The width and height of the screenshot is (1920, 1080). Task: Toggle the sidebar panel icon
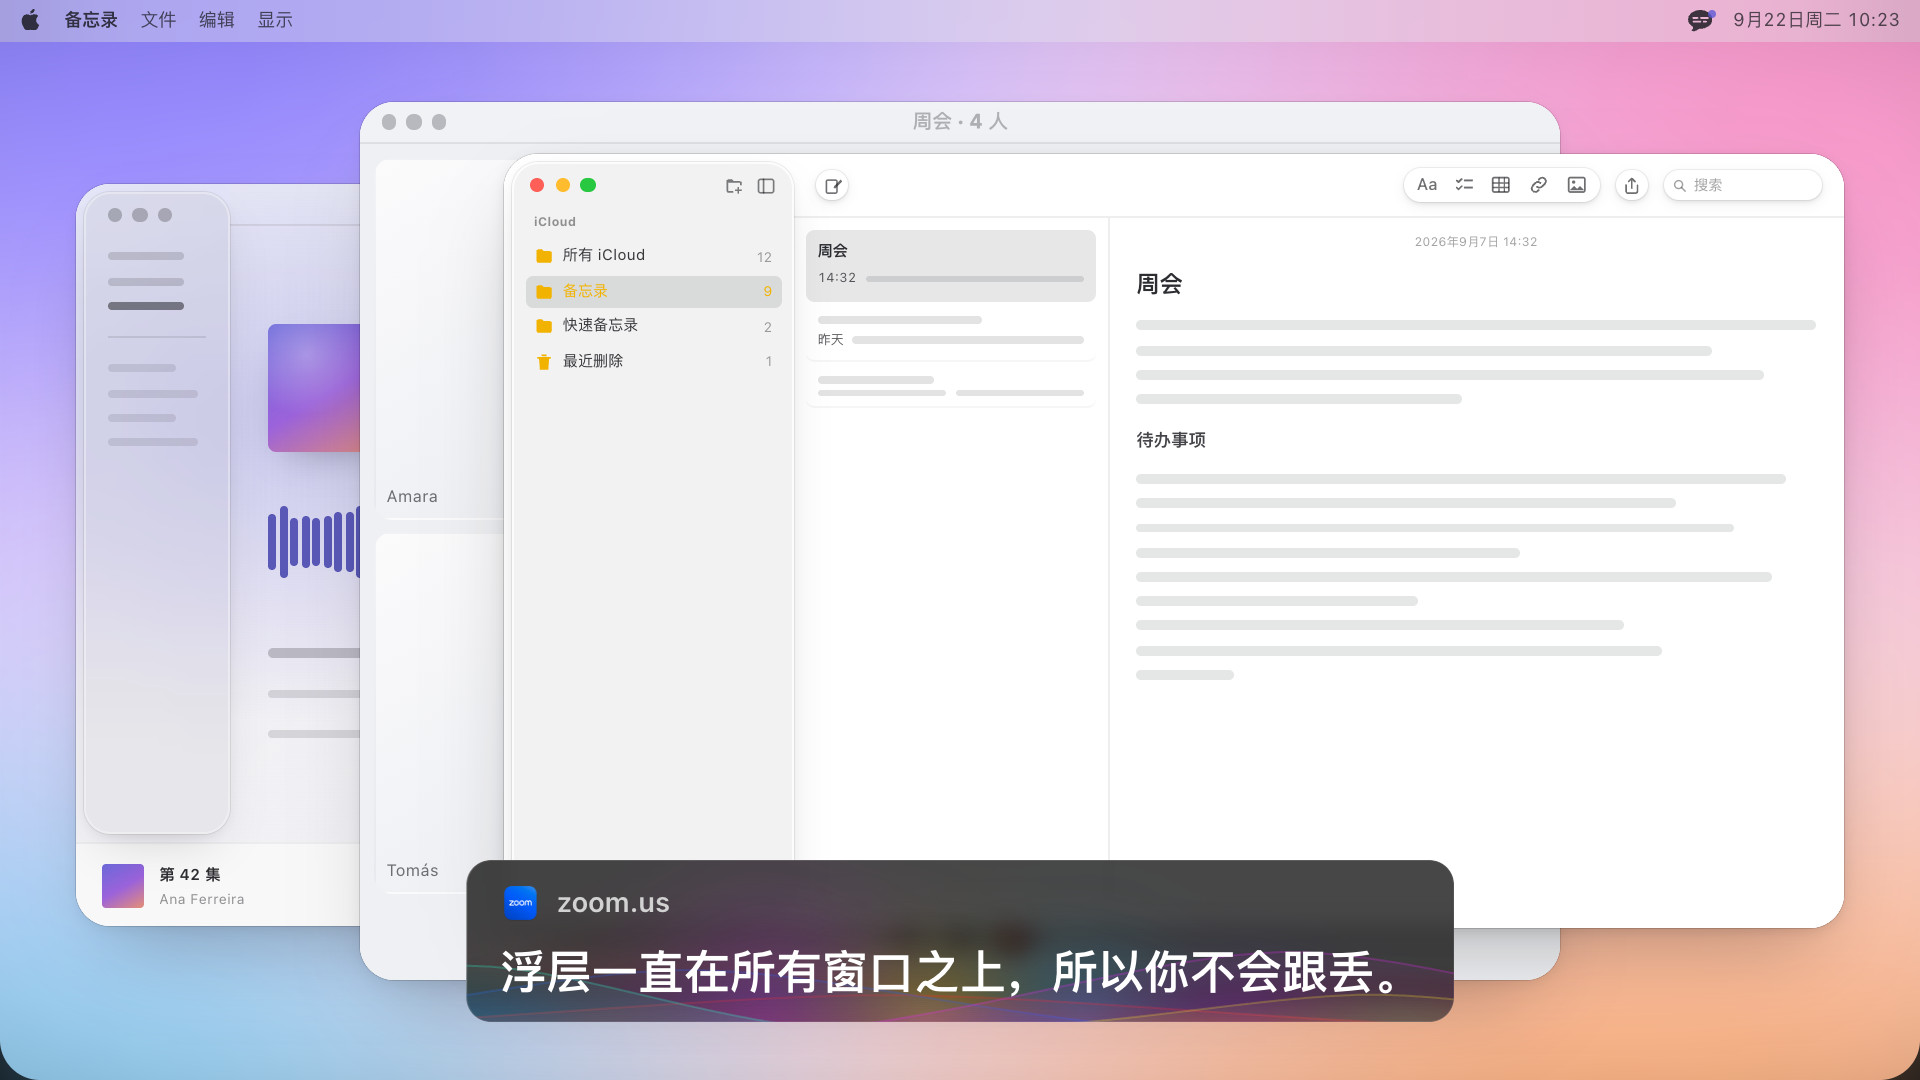click(766, 186)
